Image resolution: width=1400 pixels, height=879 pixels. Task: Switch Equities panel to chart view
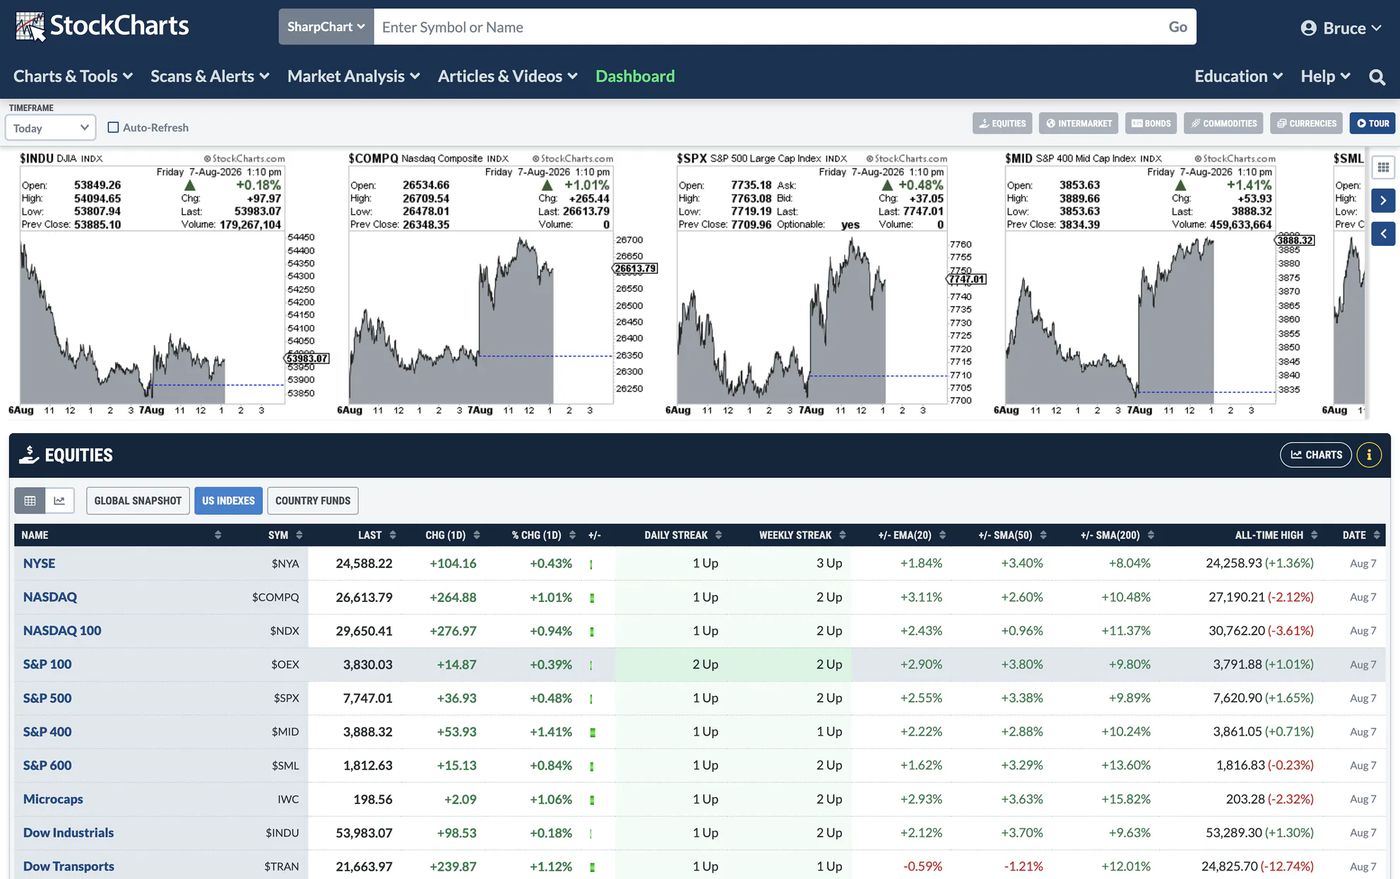click(59, 501)
